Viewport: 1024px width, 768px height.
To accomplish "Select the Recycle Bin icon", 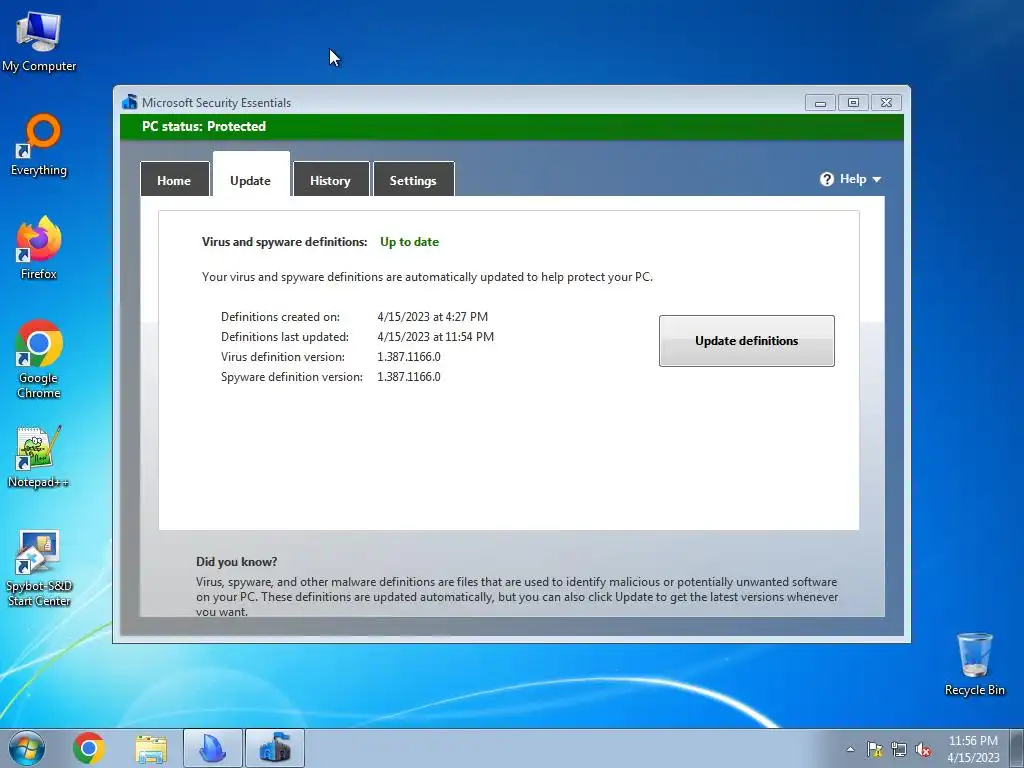I will tap(974, 664).
